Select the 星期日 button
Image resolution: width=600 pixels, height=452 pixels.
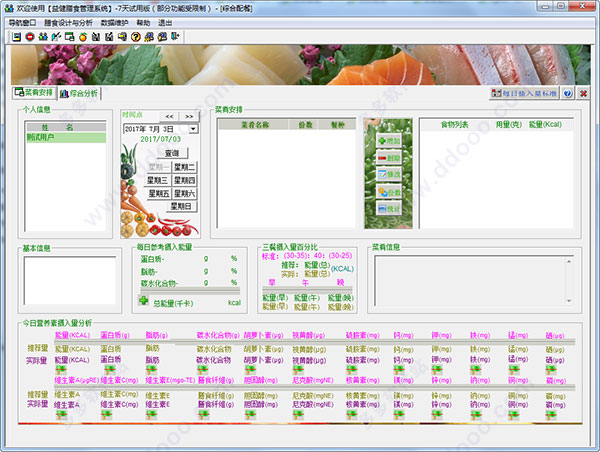tap(181, 207)
